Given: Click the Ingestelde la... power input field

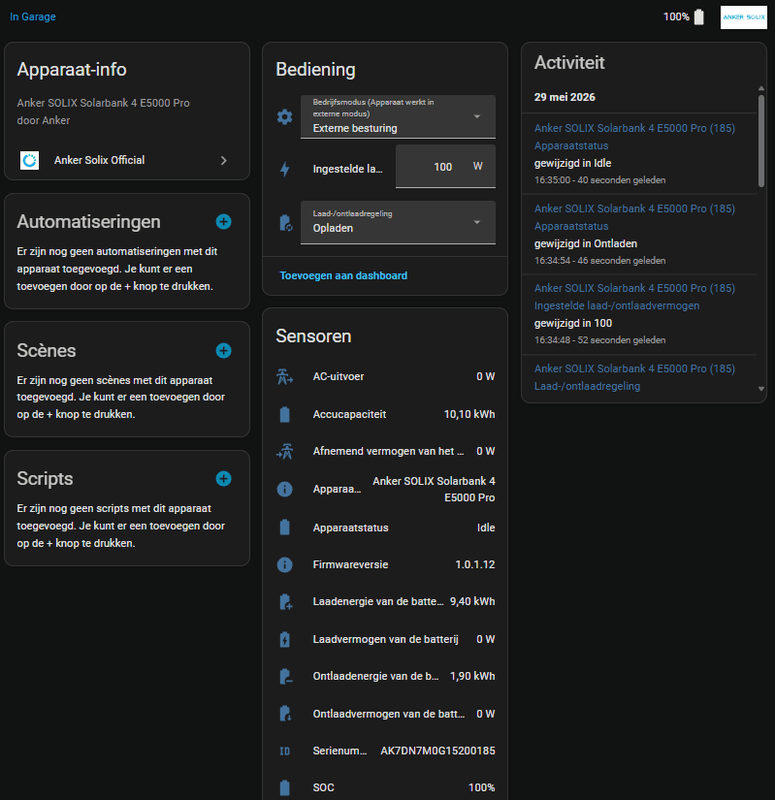Looking at the screenshot, I should 445,166.
